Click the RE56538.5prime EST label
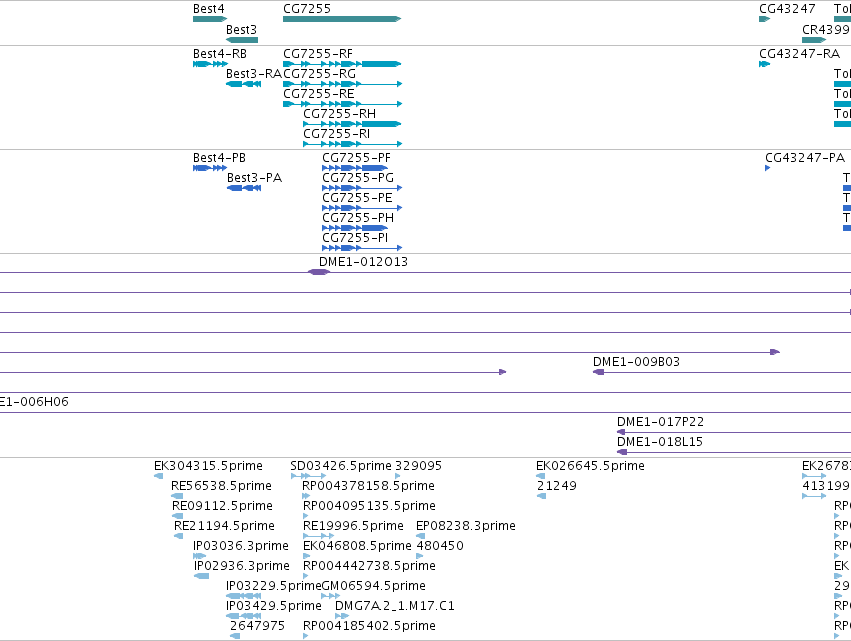The image size is (851, 641). 221,486
